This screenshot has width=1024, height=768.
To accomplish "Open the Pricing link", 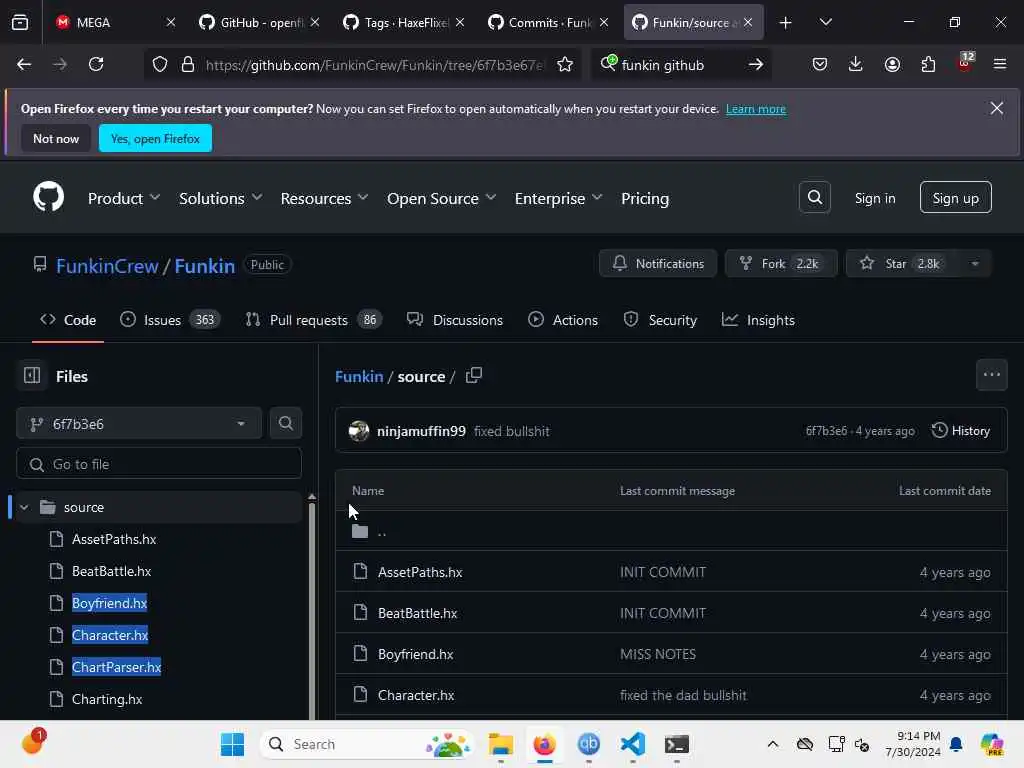I will [x=645, y=198].
